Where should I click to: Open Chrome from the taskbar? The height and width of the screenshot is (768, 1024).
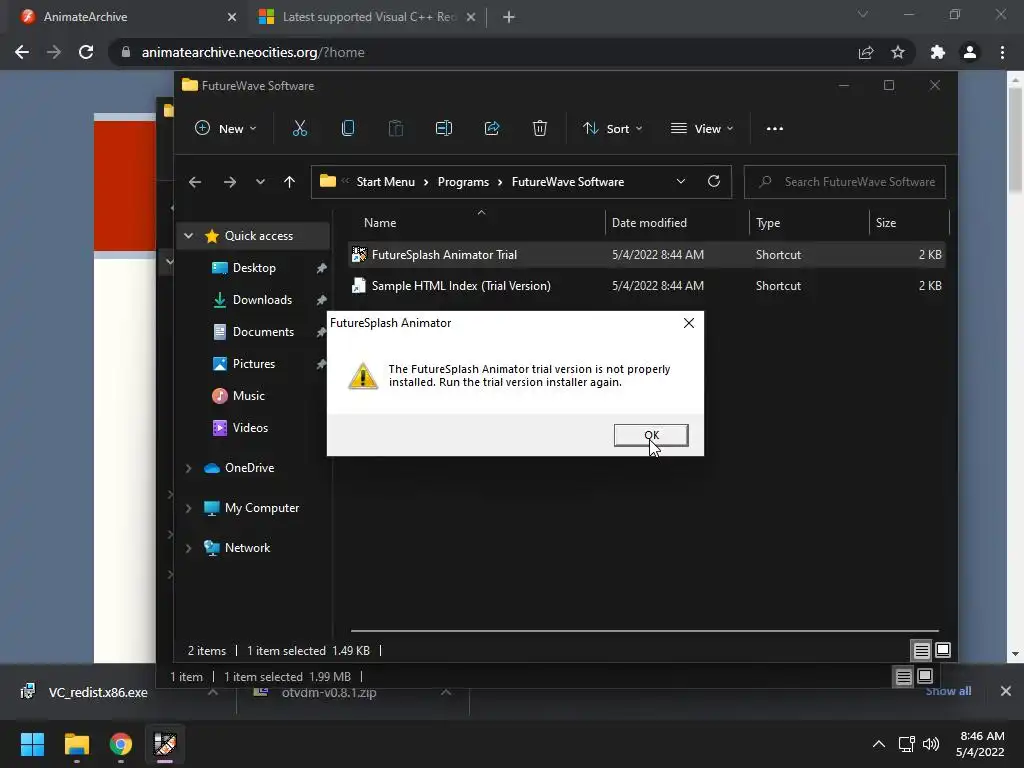pyautogui.click(x=121, y=744)
